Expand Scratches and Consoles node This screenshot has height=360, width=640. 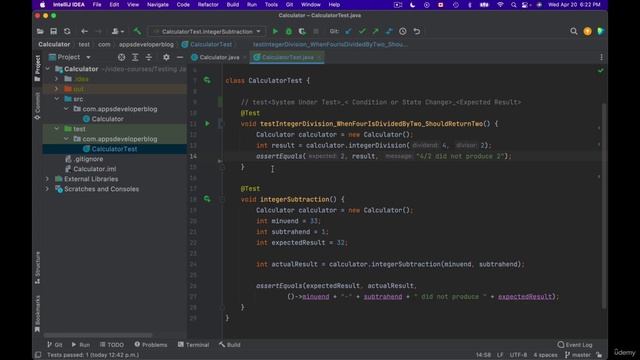click(x=47, y=189)
